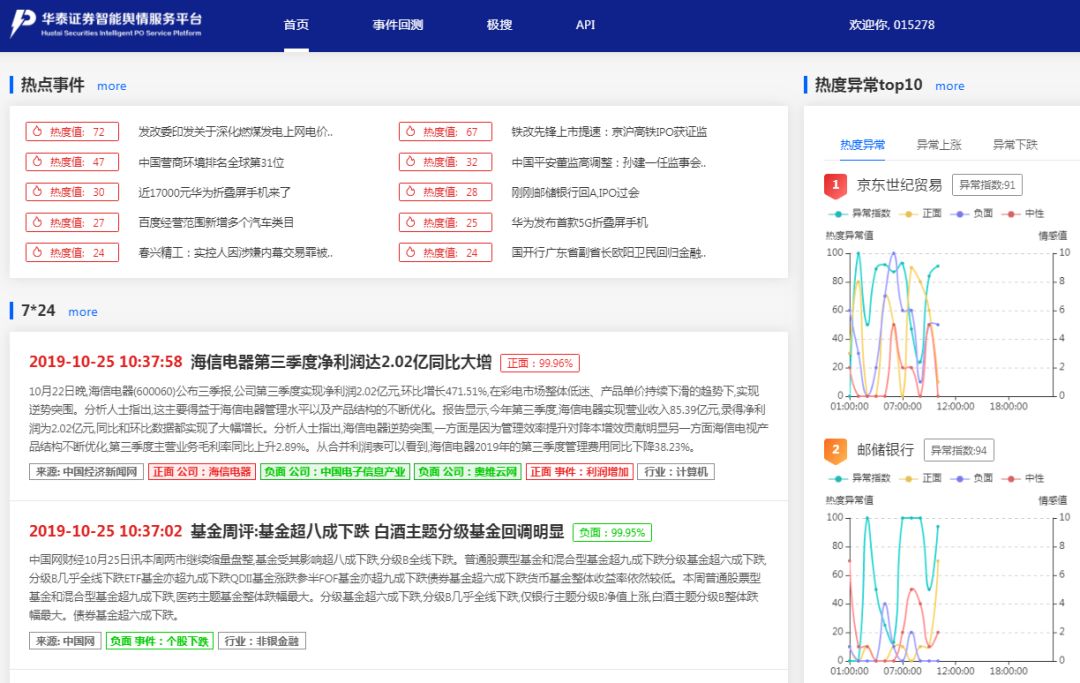Go to the 极搜 navigation item
1080x683 pixels.
click(x=499, y=25)
